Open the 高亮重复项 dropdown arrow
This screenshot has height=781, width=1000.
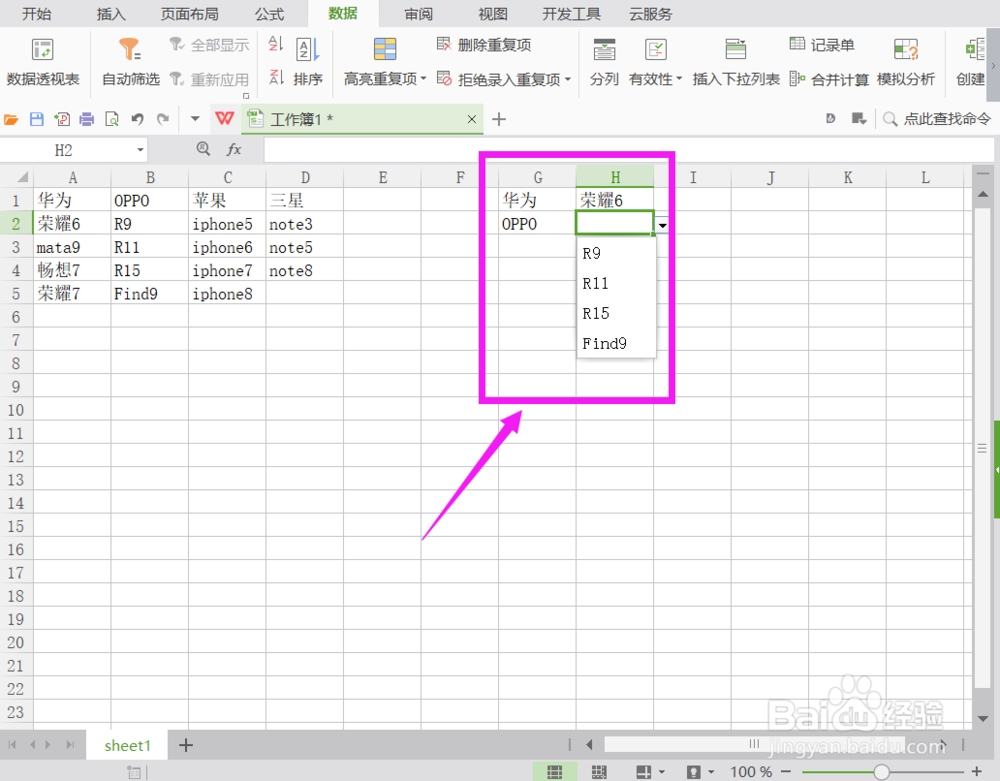(x=423, y=79)
